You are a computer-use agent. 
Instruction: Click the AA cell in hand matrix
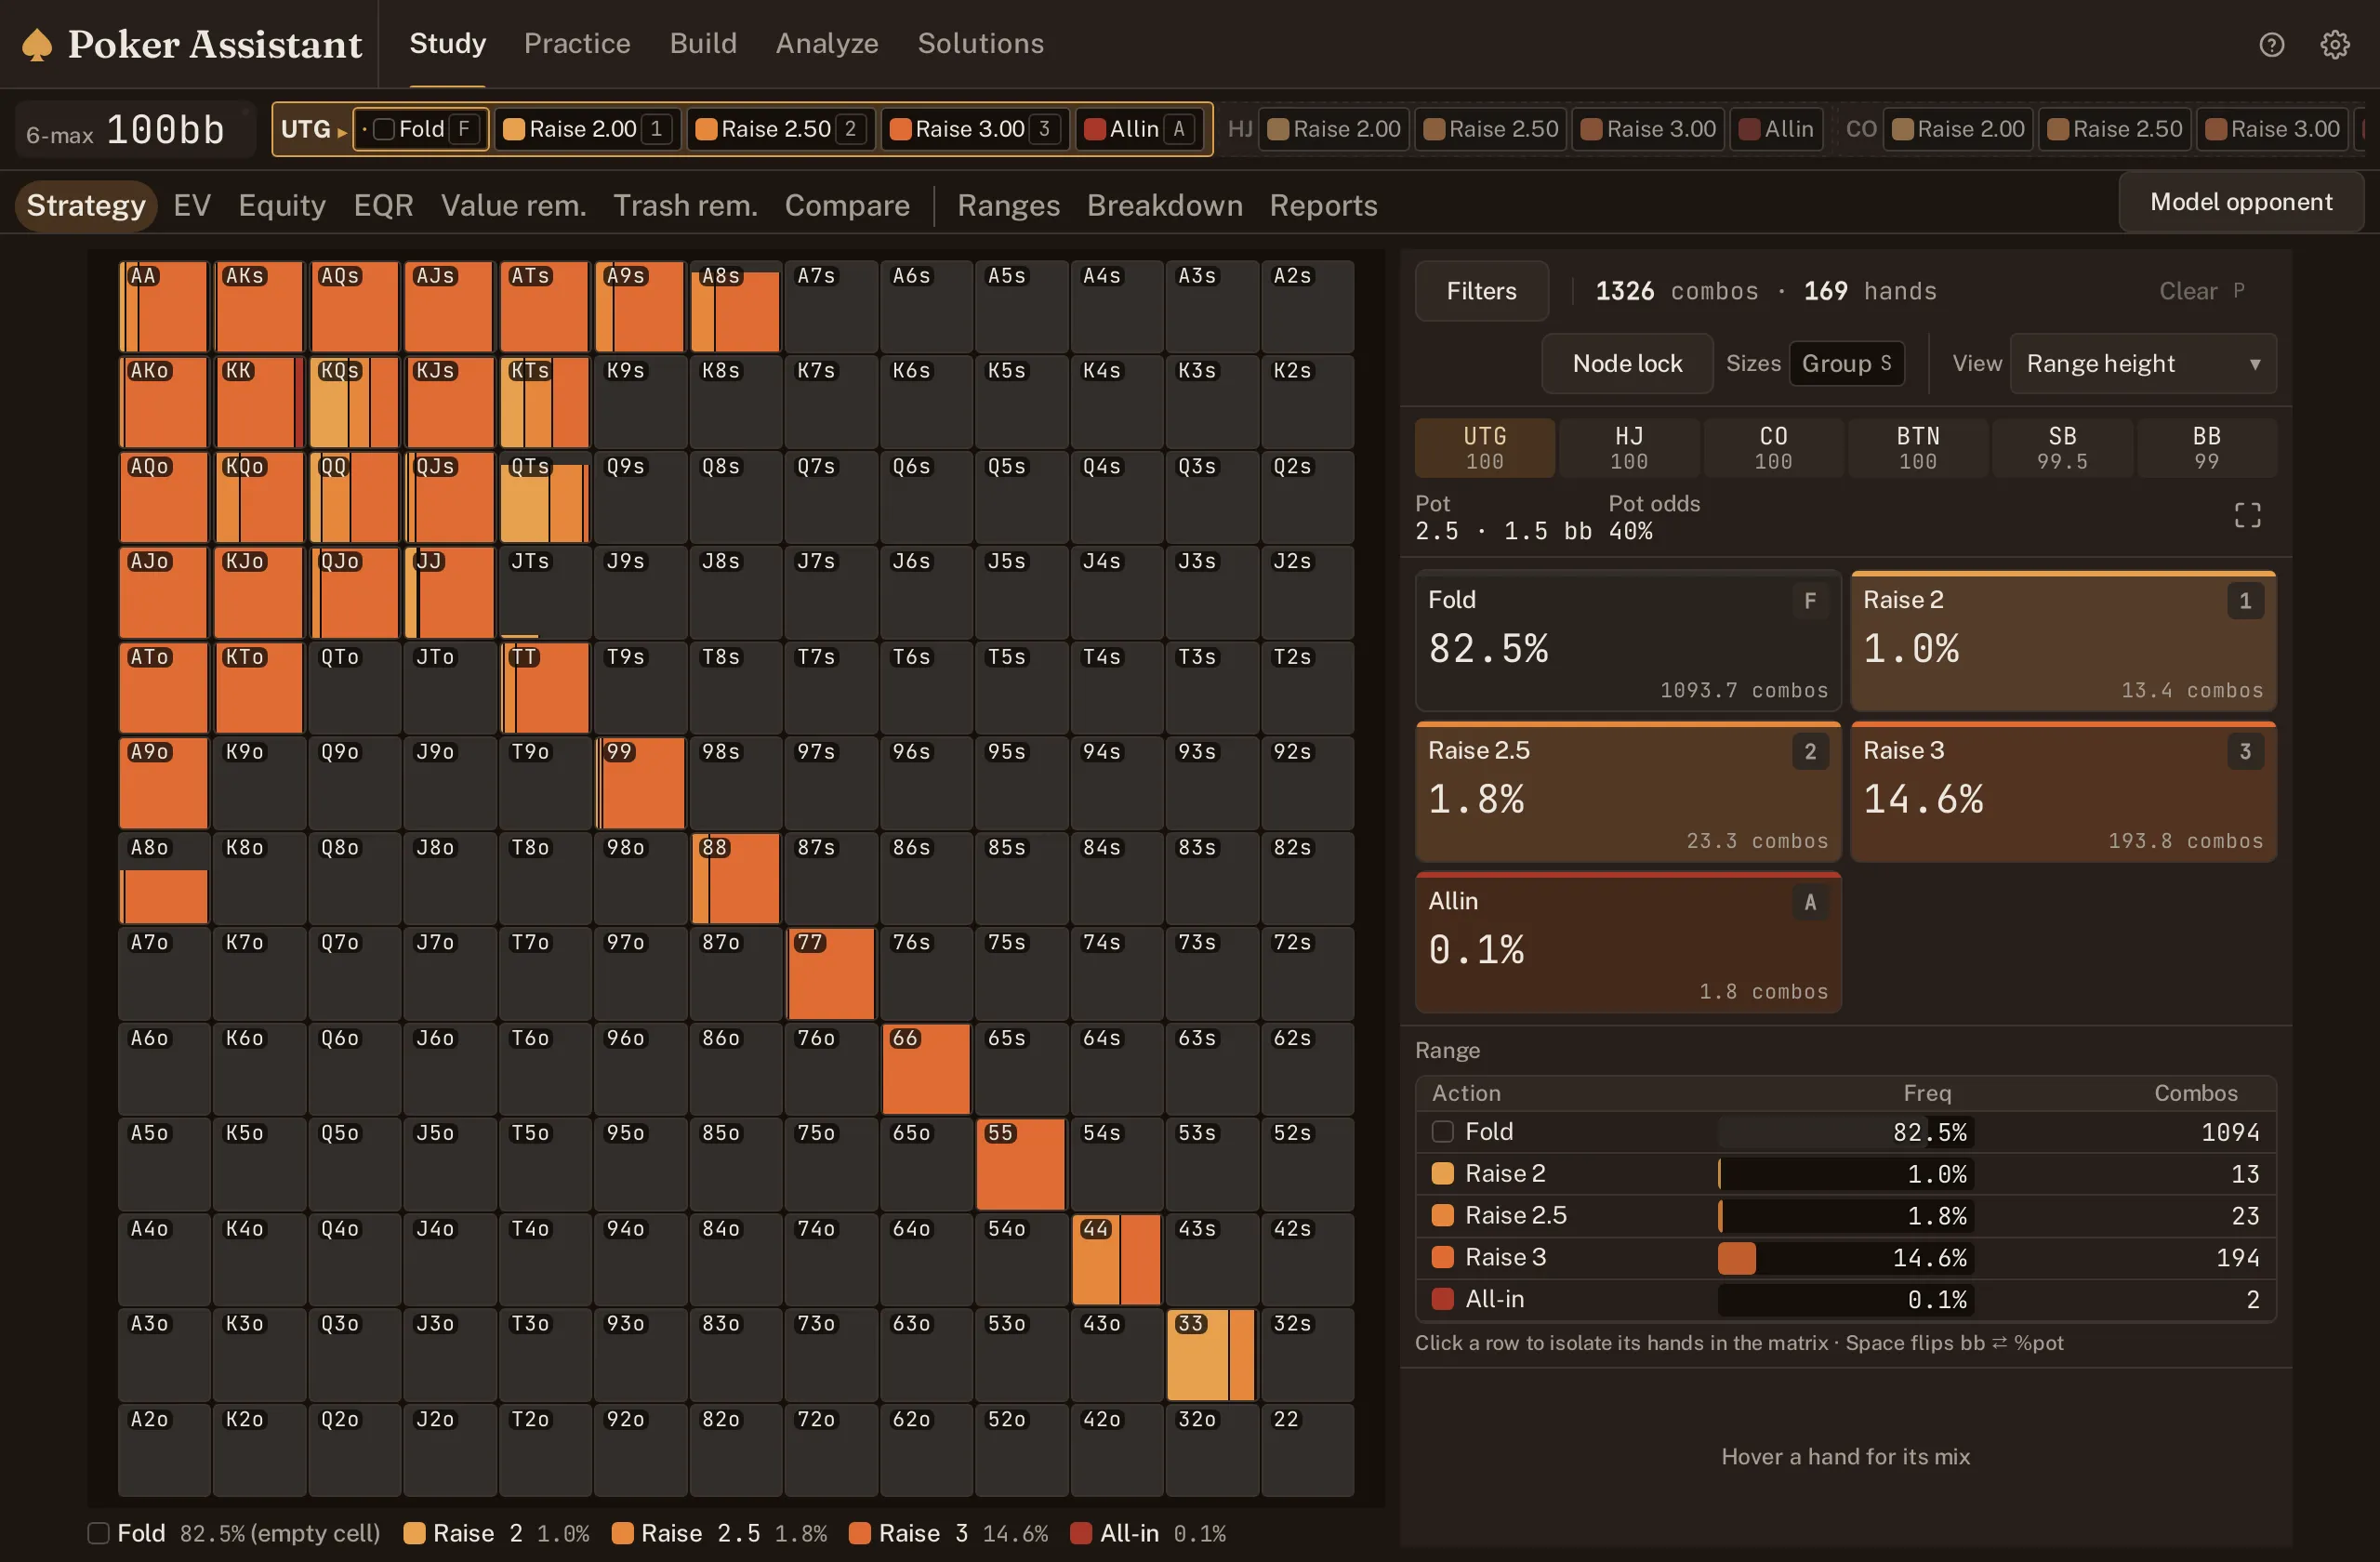click(x=164, y=306)
